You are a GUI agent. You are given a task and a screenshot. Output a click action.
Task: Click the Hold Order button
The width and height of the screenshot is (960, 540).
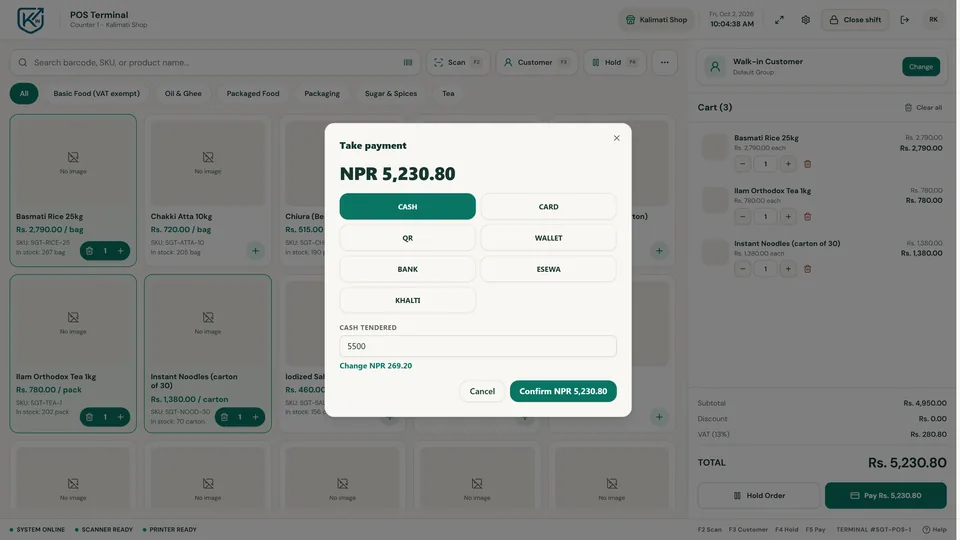click(759, 495)
